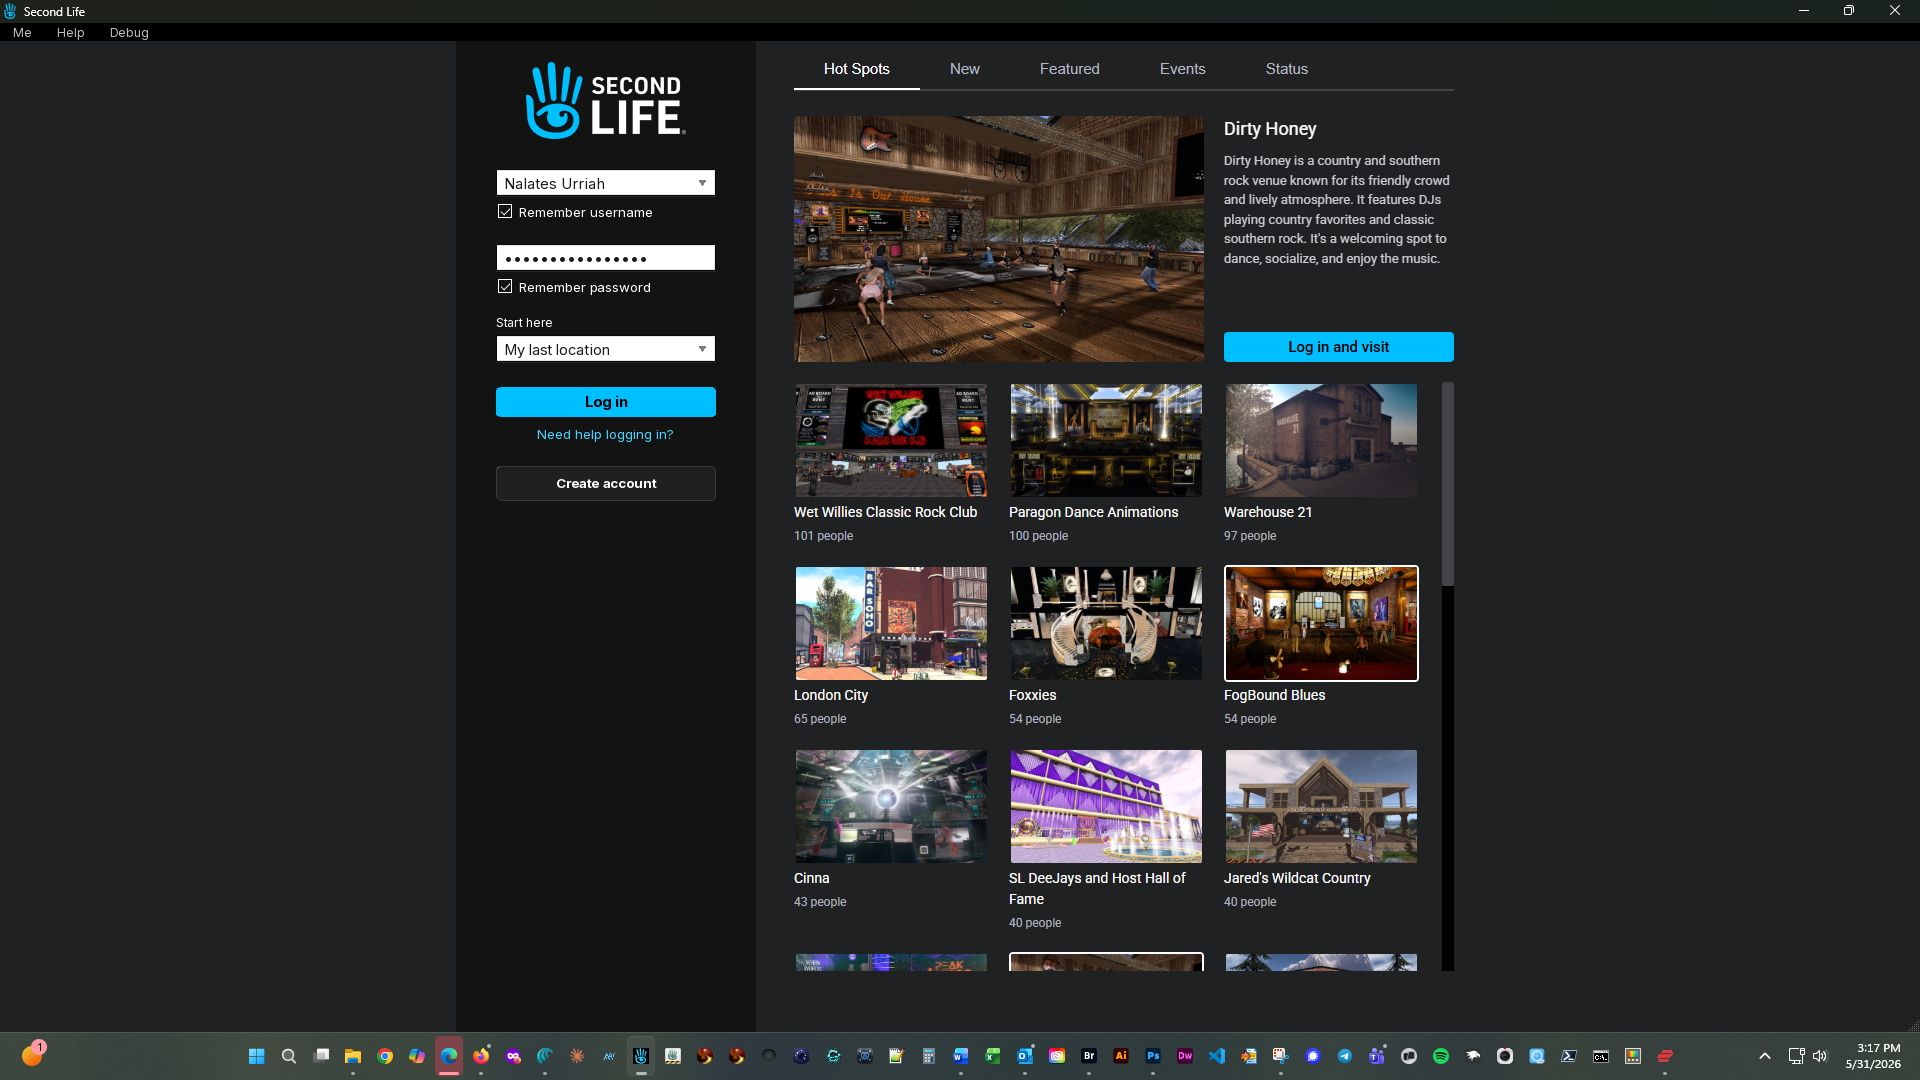Screen dimensions: 1920x1080
Task: Uncheck the Remember username checkbox
Action: pyautogui.click(x=505, y=212)
